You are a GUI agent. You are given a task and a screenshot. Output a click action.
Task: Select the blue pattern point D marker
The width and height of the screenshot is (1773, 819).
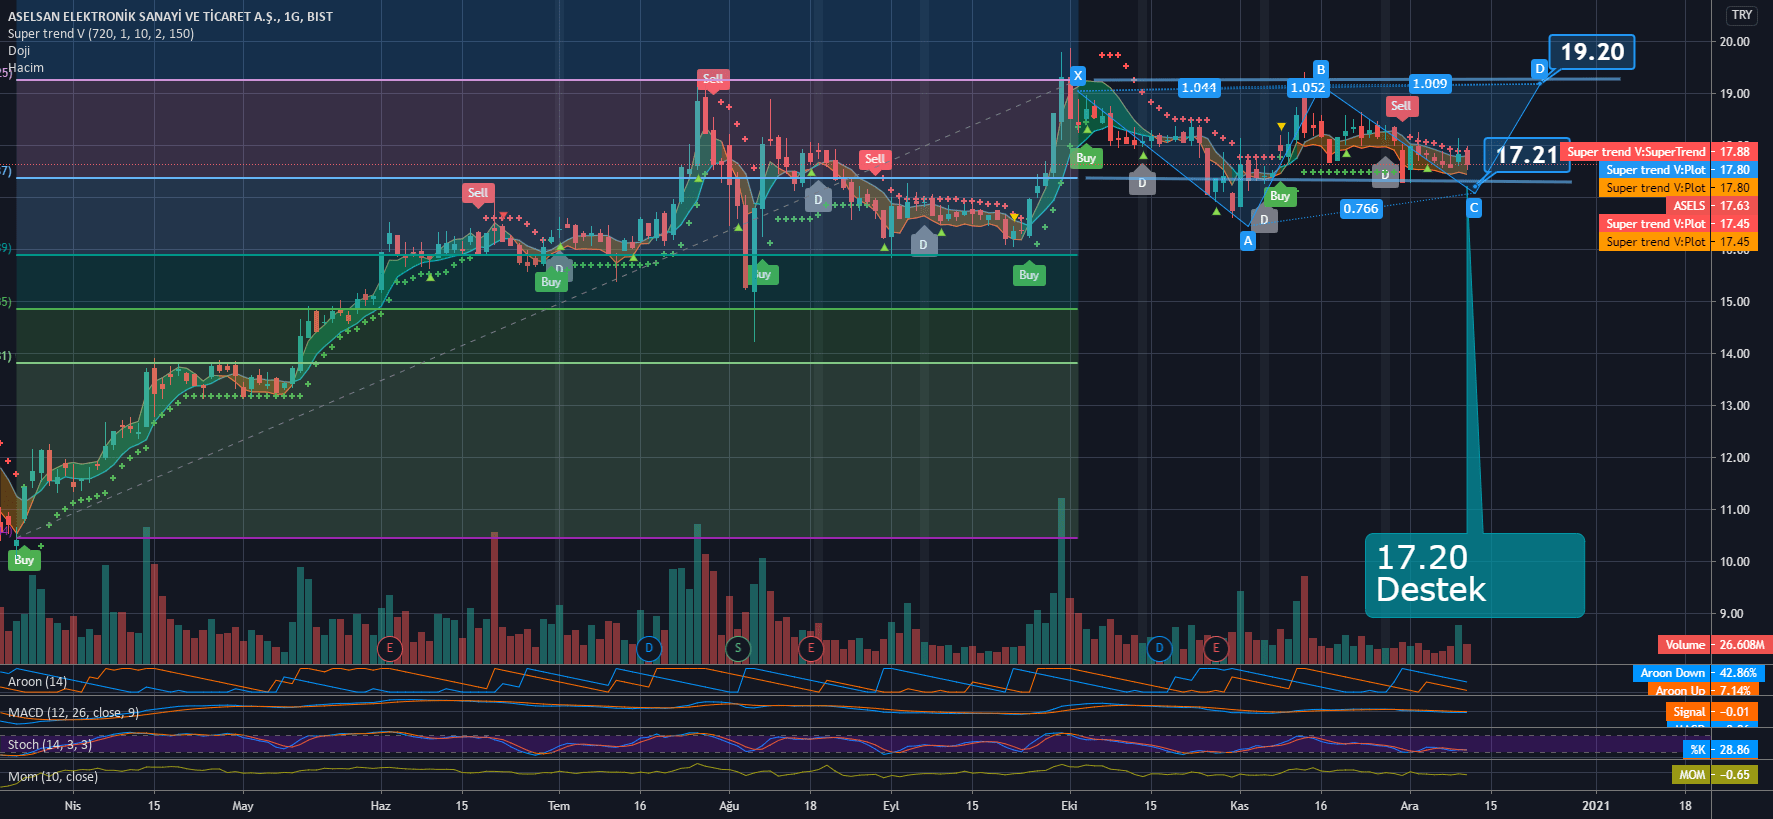[x=1540, y=69]
